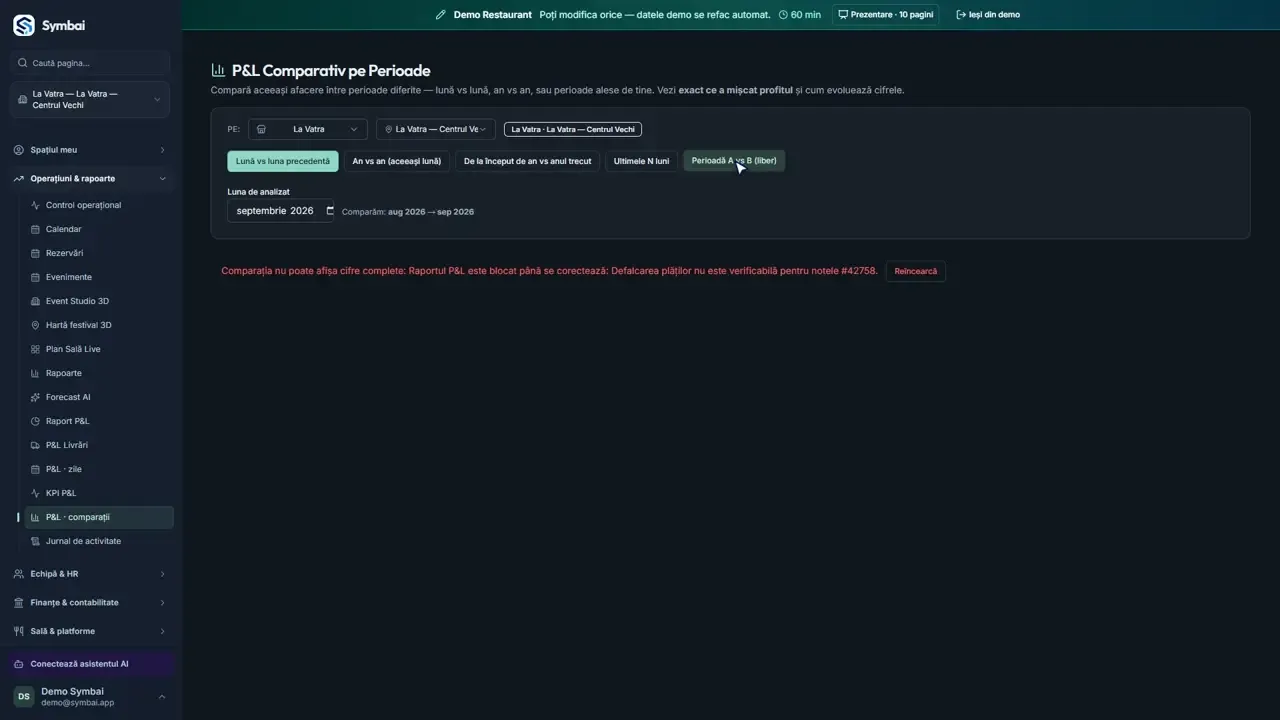Image resolution: width=1280 pixels, height=720 pixels.
Task: Click the septembrie 2026 month input
Action: pos(283,211)
